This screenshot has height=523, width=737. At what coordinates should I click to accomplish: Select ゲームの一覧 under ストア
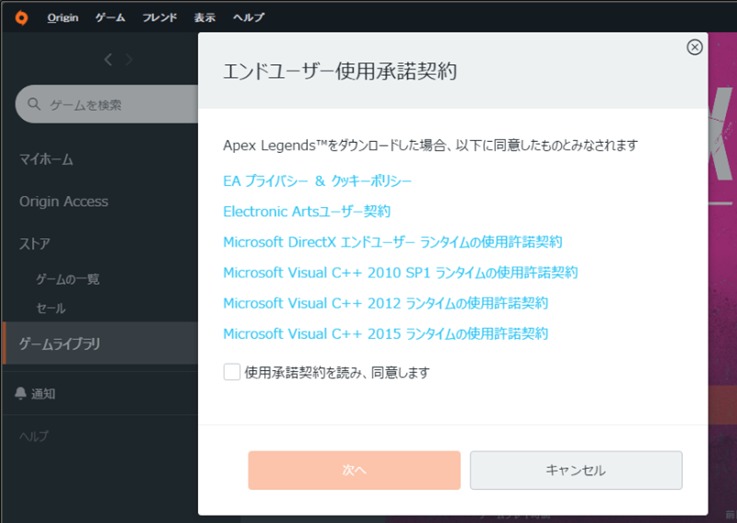[68, 279]
